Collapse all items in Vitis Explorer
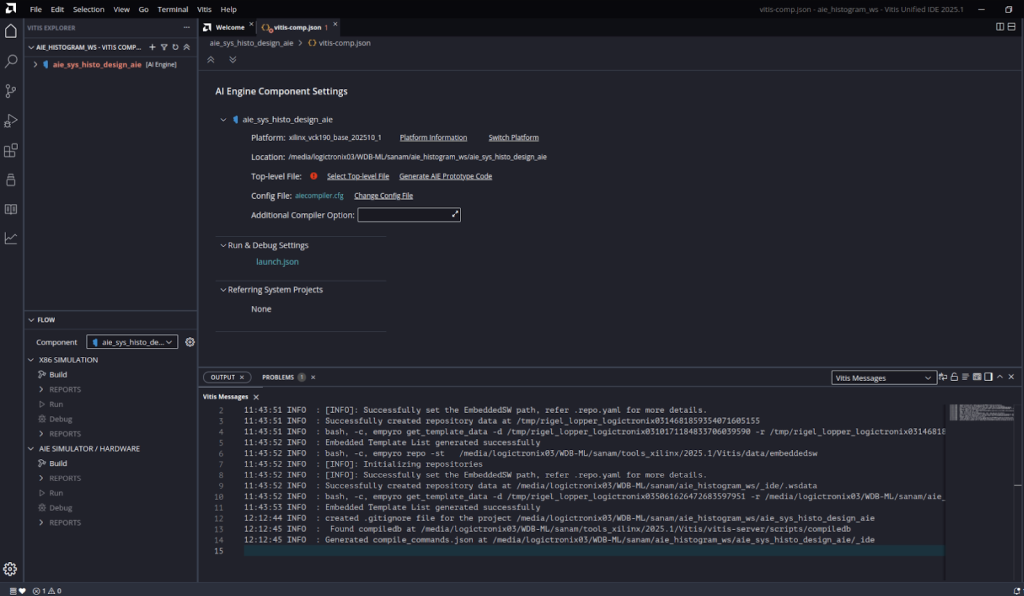1024x596 pixels. 187,47
